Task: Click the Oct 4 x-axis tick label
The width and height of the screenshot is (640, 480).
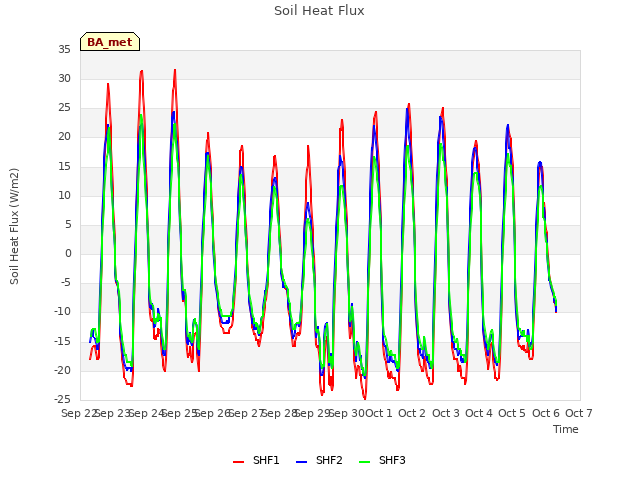Action: point(479,413)
